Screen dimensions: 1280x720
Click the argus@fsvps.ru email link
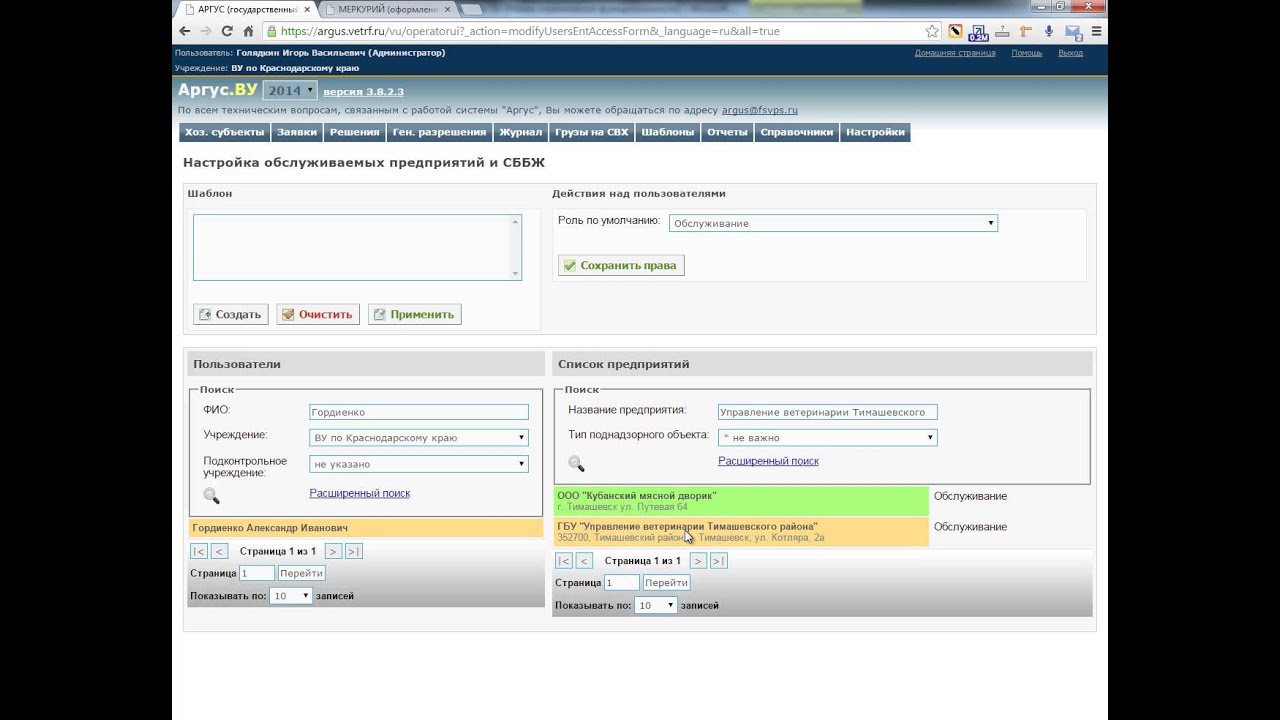click(760, 110)
